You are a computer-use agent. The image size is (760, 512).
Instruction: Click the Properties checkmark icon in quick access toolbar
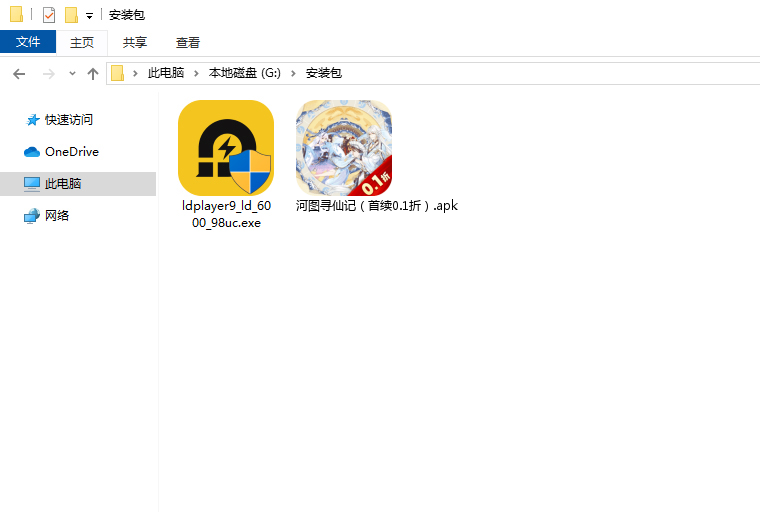pos(48,15)
